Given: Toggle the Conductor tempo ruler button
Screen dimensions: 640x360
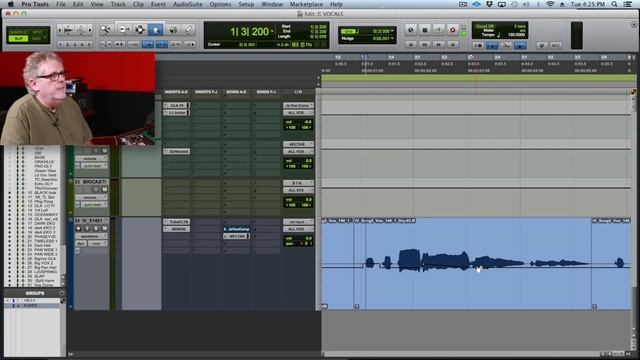Looking at the screenshot, I should 520,45.
